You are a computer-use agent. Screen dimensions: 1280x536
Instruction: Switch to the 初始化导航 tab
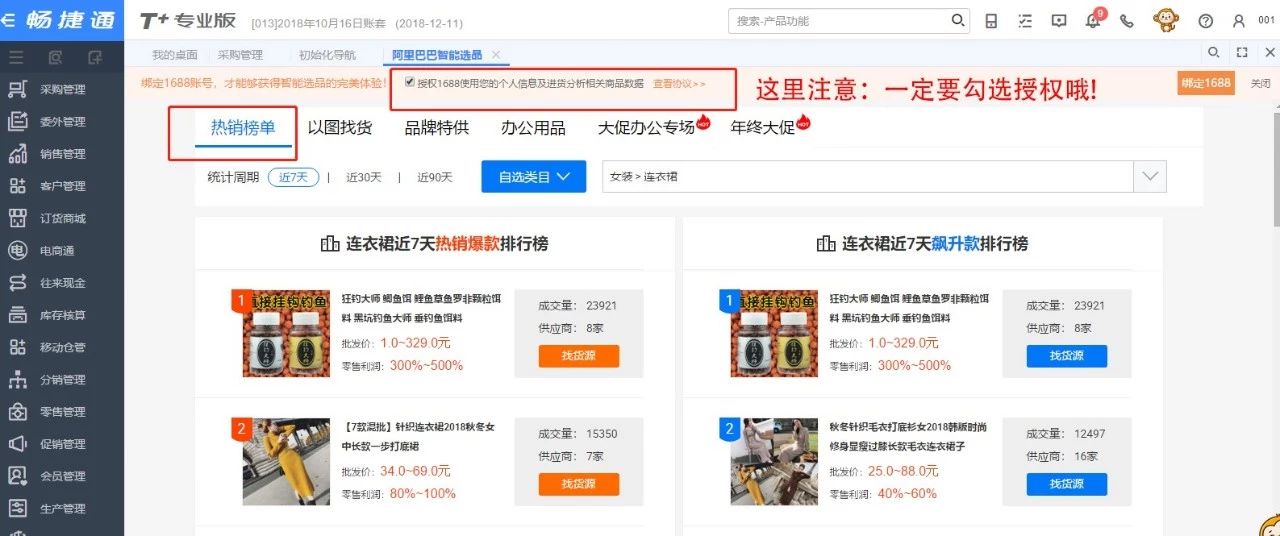327,55
